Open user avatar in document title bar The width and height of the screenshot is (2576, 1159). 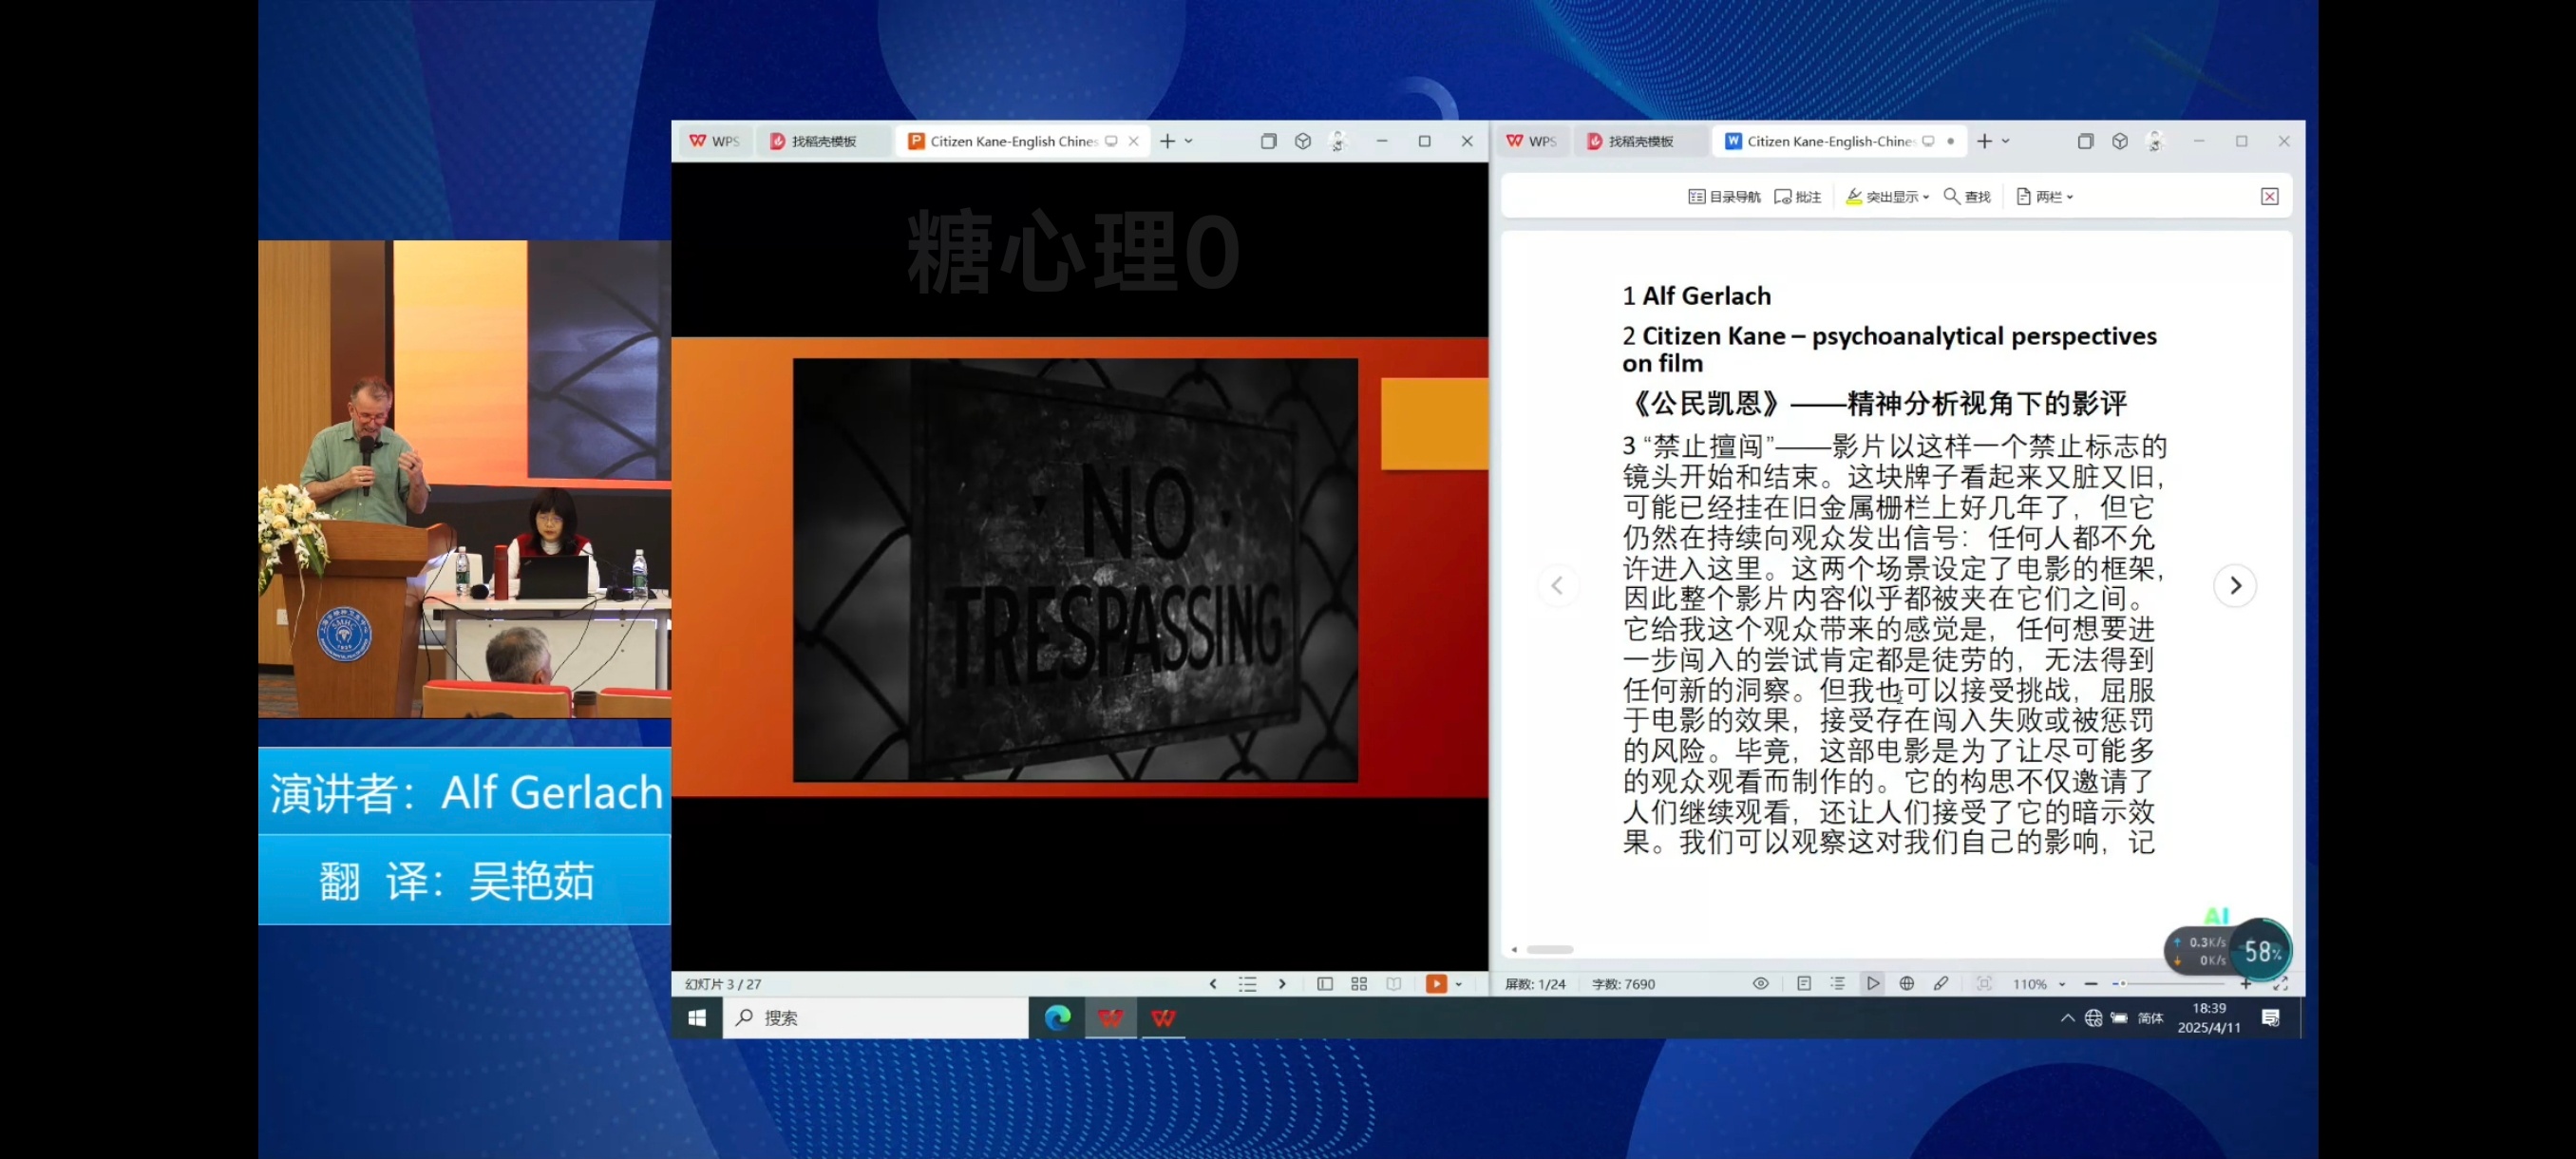[x=2155, y=142]
